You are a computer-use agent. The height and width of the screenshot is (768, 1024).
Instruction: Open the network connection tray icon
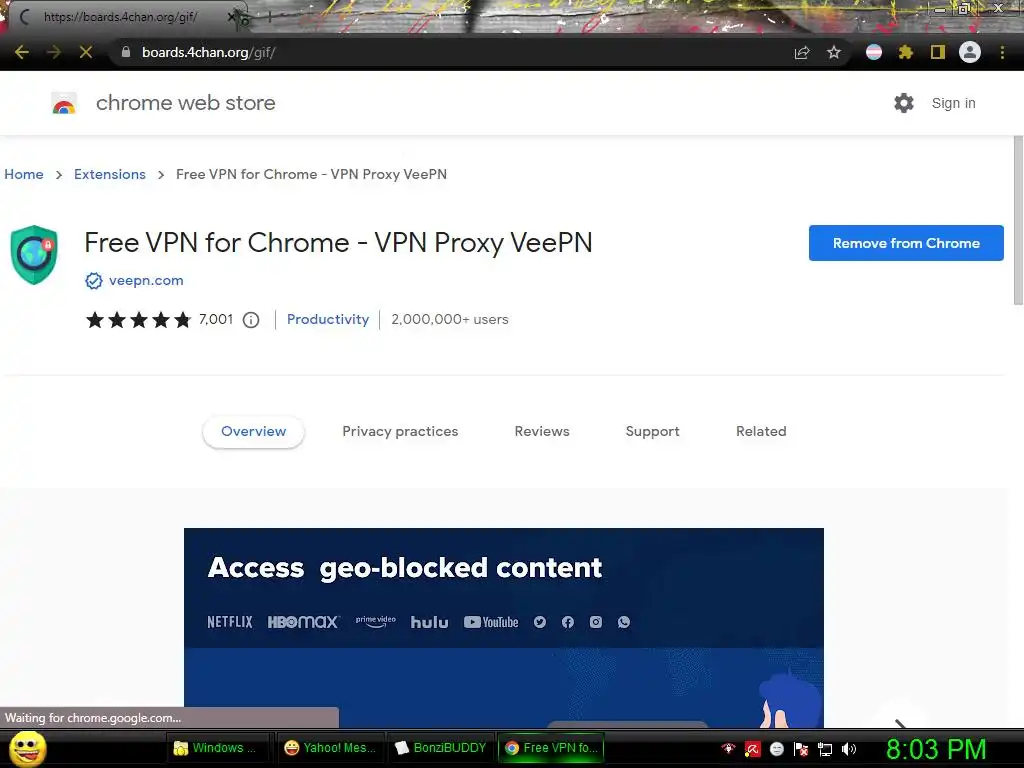click(x=825, y=749)
